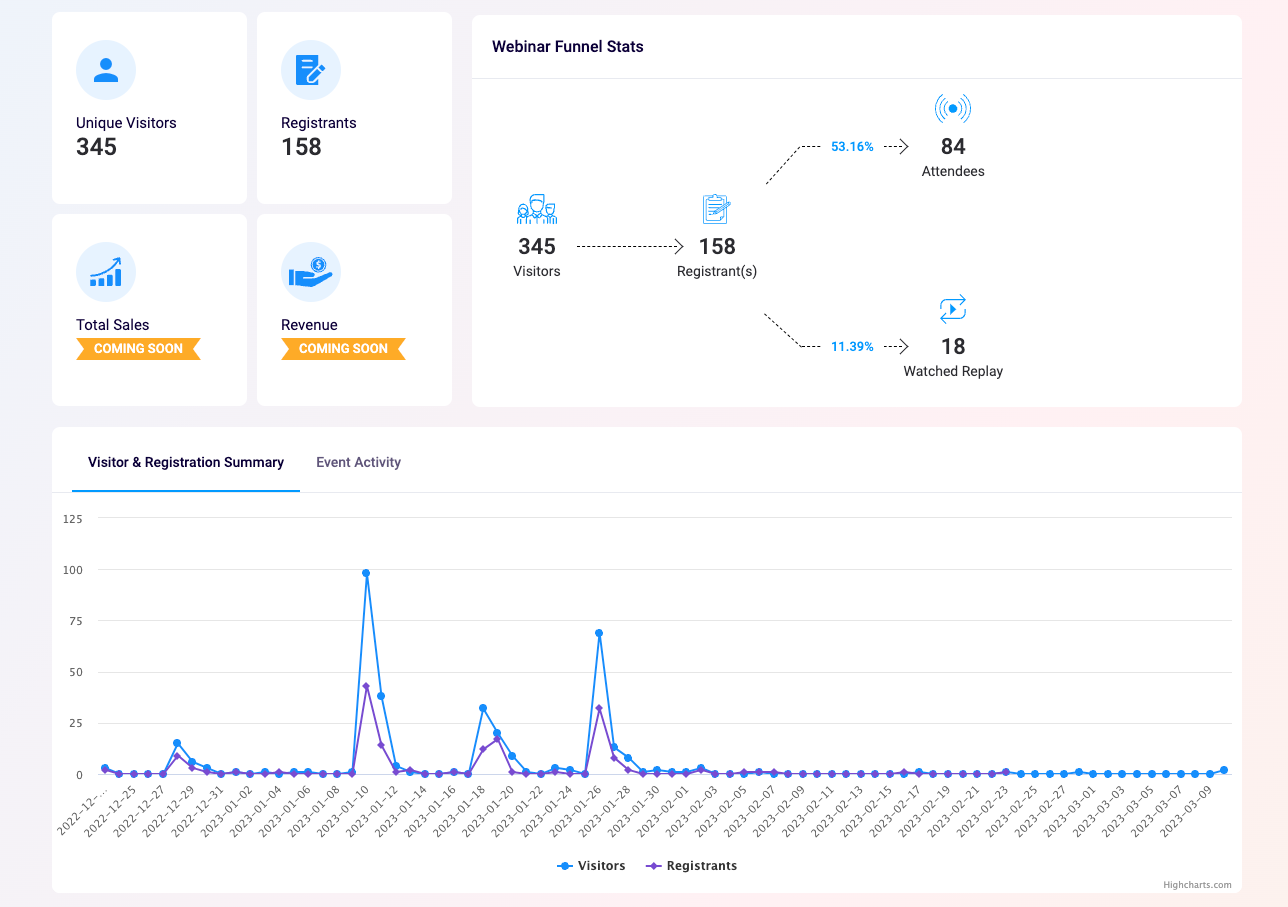Click the Unique Visitors person icon
1288x907 pixels.
[x=106, y=70]
